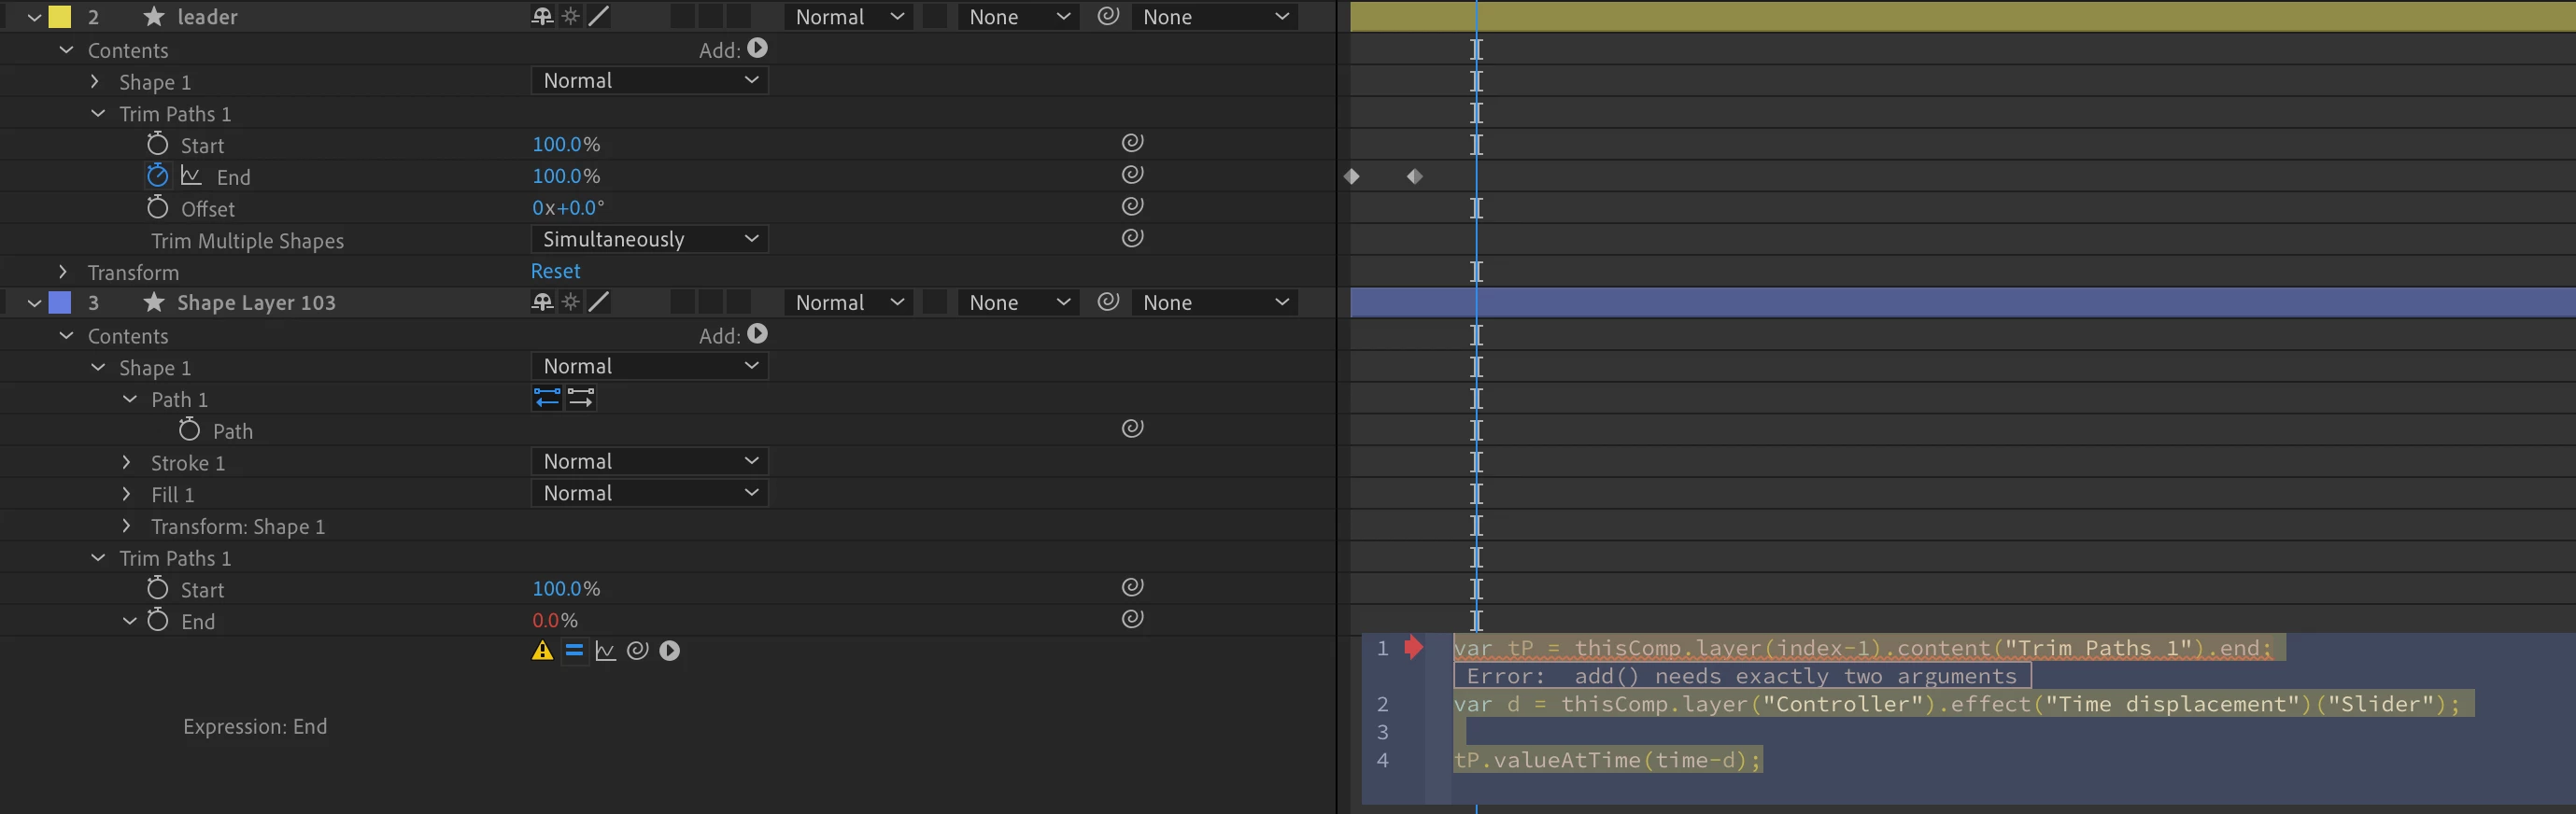
Task: Click the Add arrow for leader Contents
Action: click(757, 48)
